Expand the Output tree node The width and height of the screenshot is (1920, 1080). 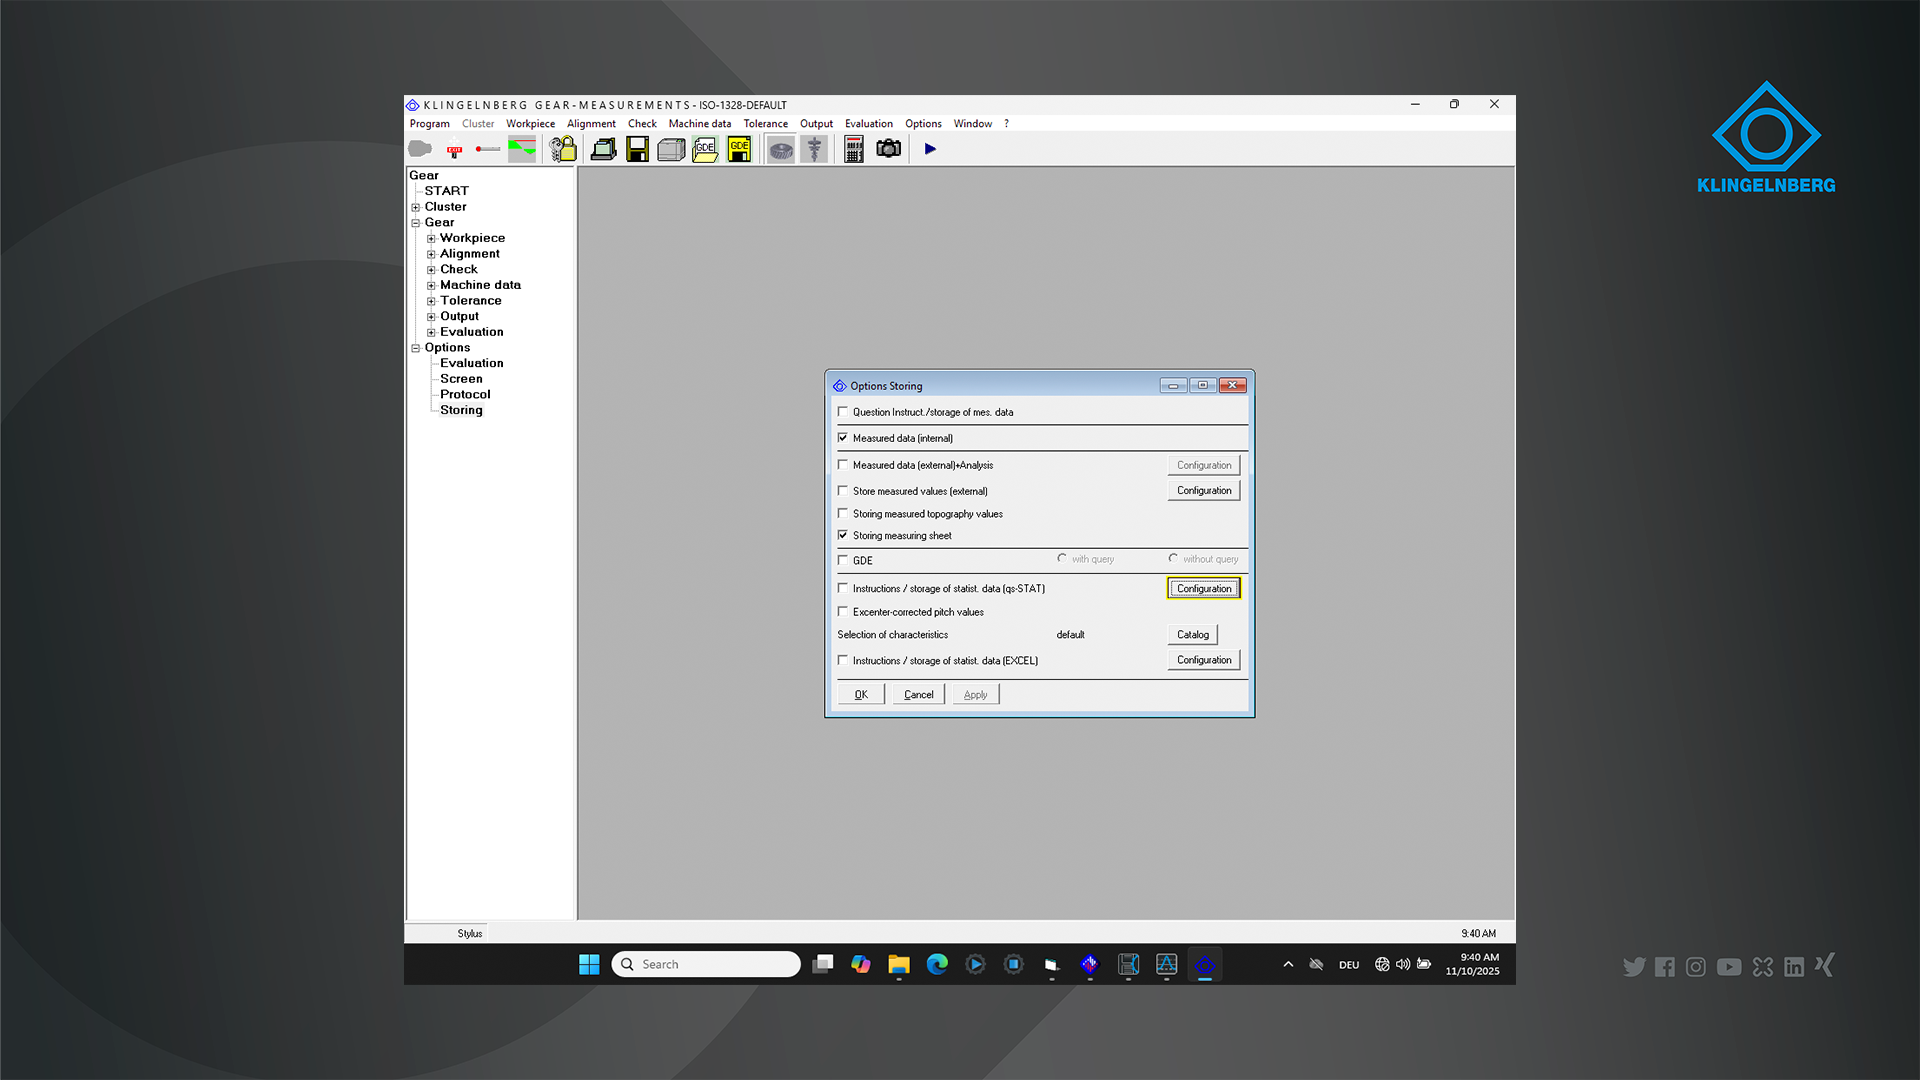431,317
